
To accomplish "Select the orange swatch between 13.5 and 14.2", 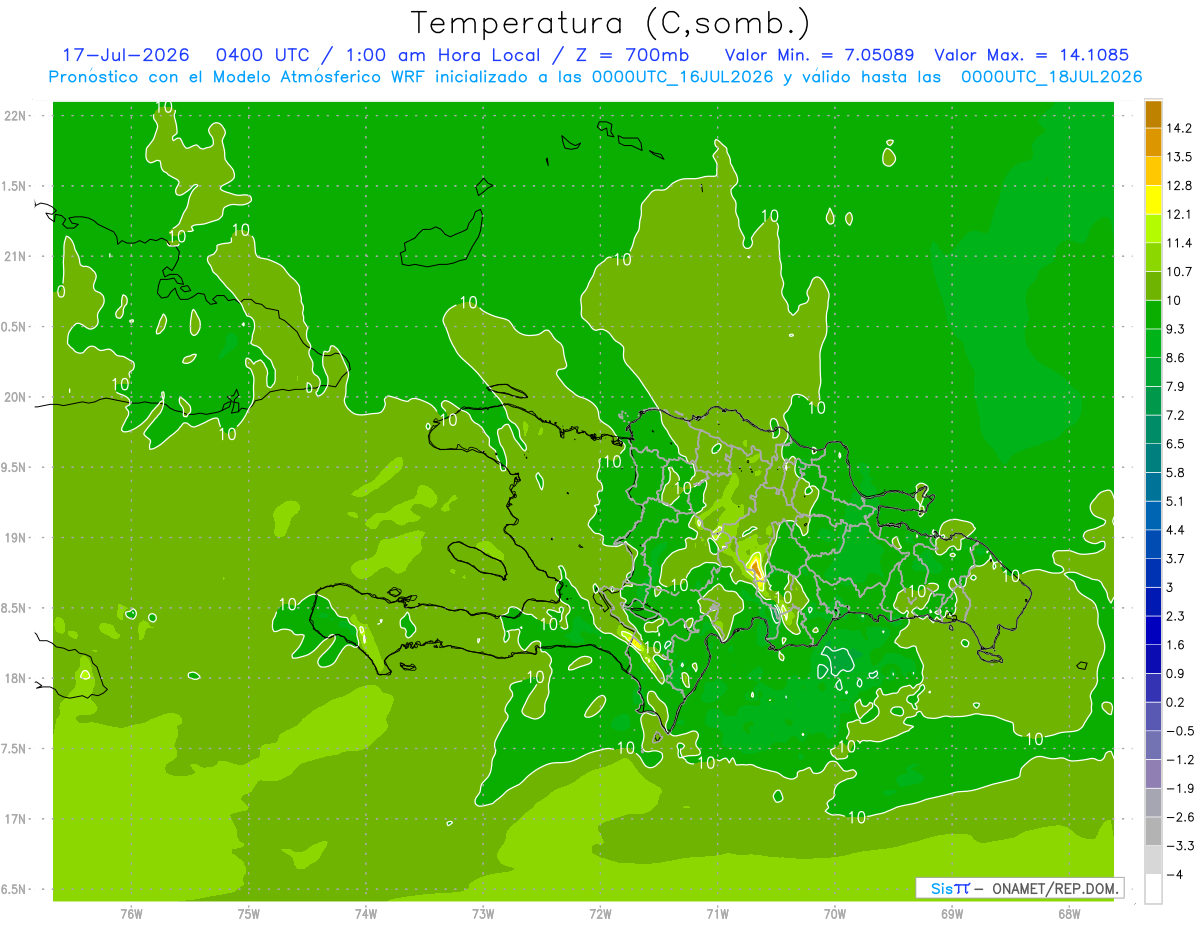I will (x=1153, y=143).
